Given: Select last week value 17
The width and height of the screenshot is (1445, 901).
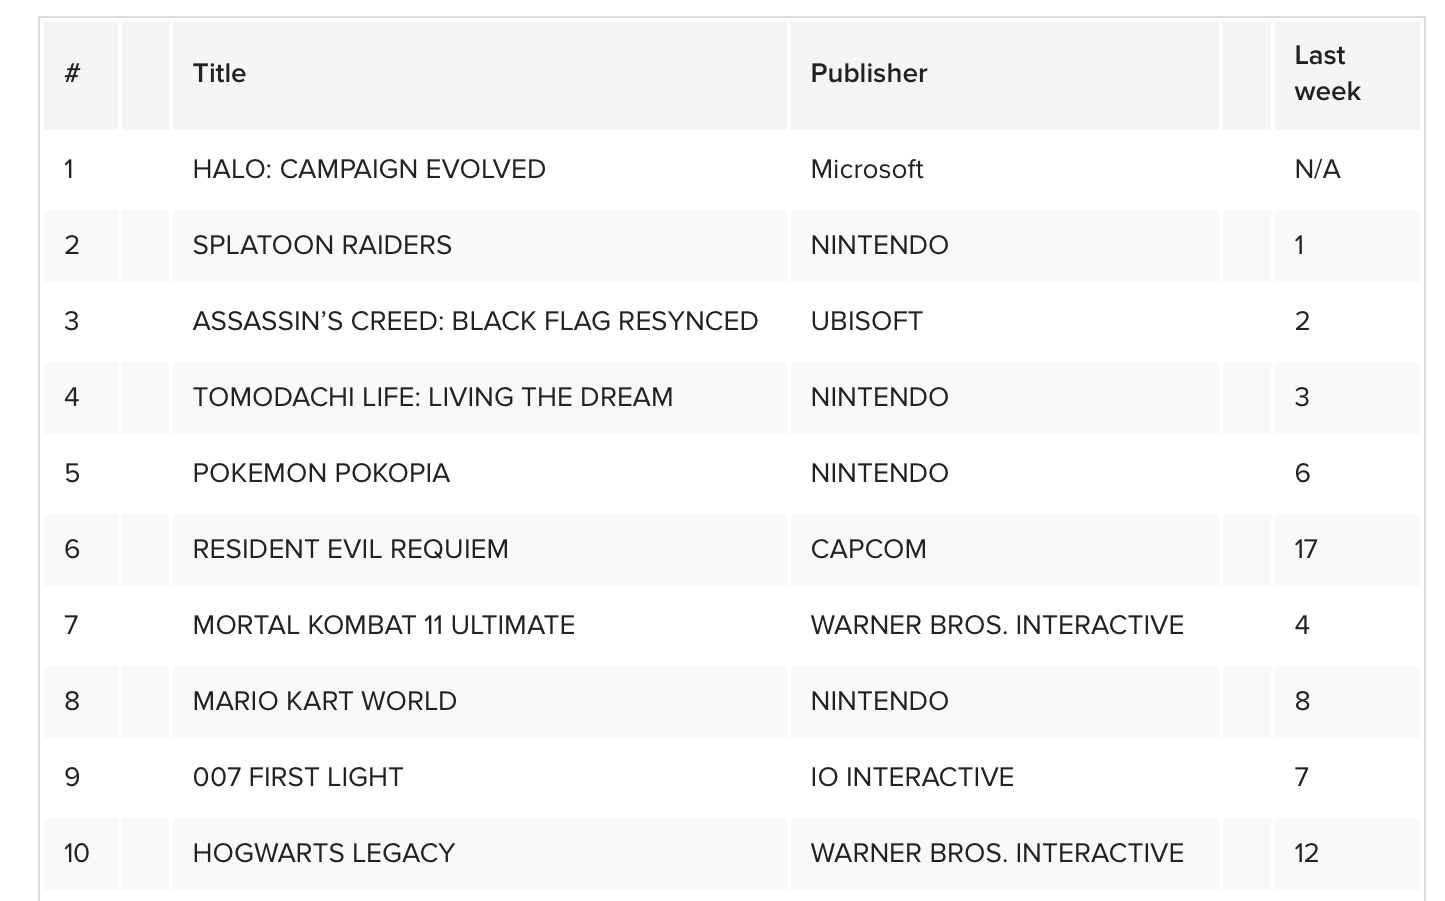Looking at the screenshot, I should coord(1306,549).
